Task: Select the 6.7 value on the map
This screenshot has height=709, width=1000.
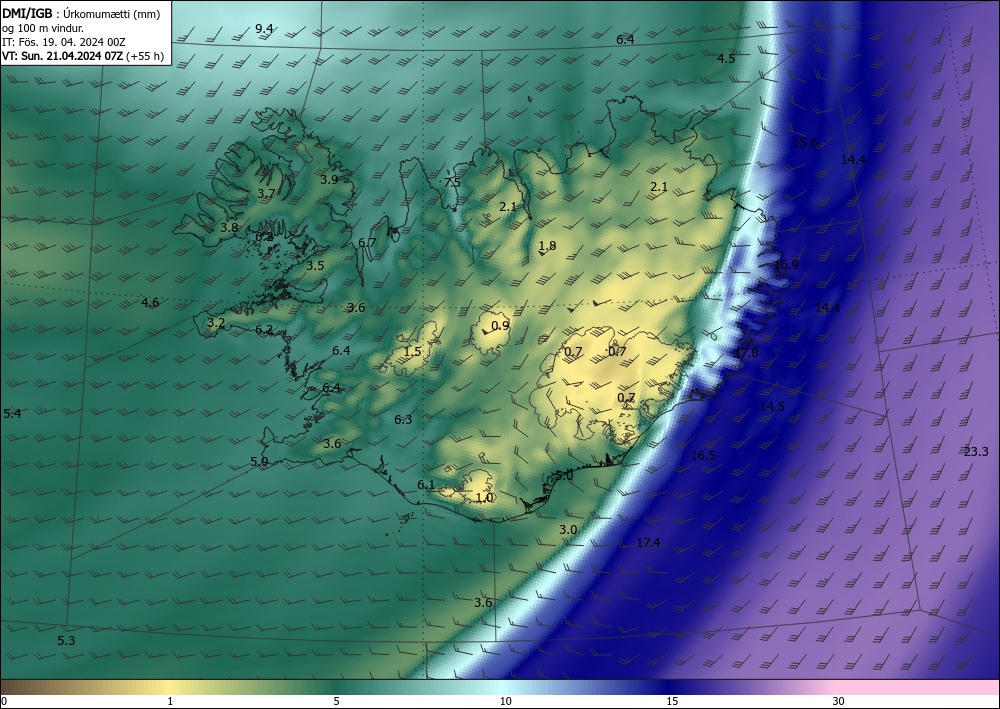Action: point(367,242)
